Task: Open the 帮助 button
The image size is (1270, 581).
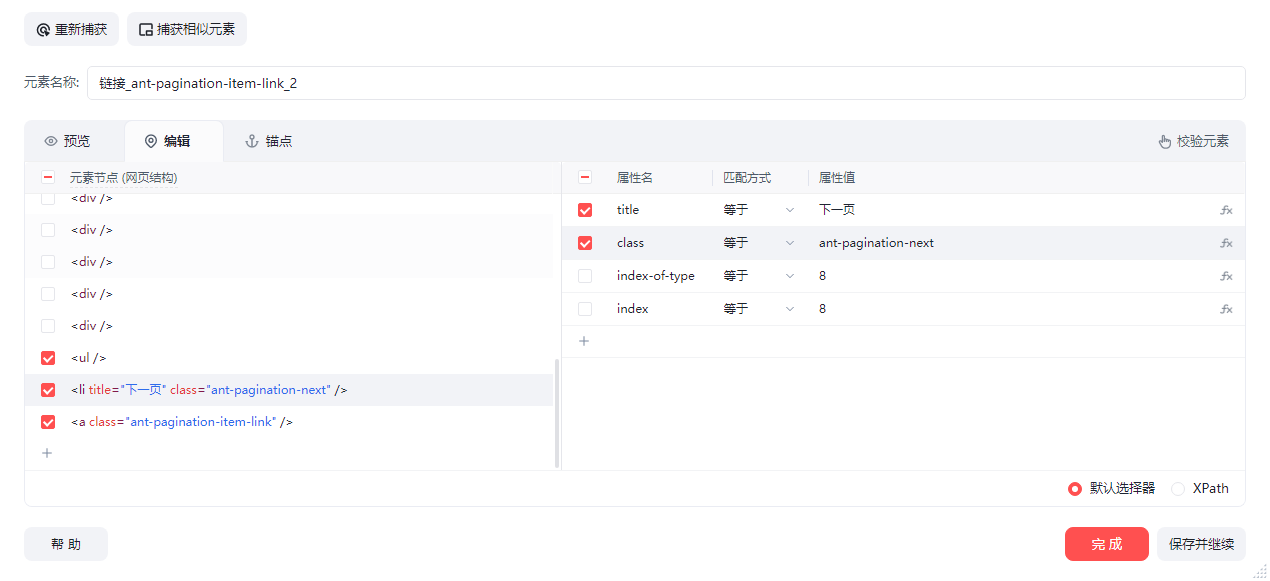Action: pos(66,544)
